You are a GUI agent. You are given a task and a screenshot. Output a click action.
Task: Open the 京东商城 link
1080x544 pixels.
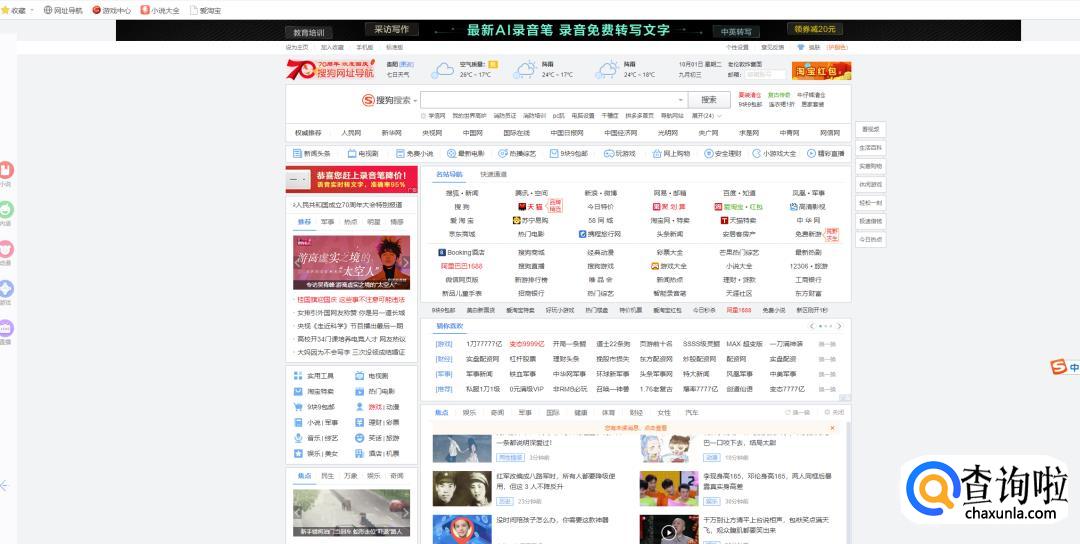tap(461, 234)
